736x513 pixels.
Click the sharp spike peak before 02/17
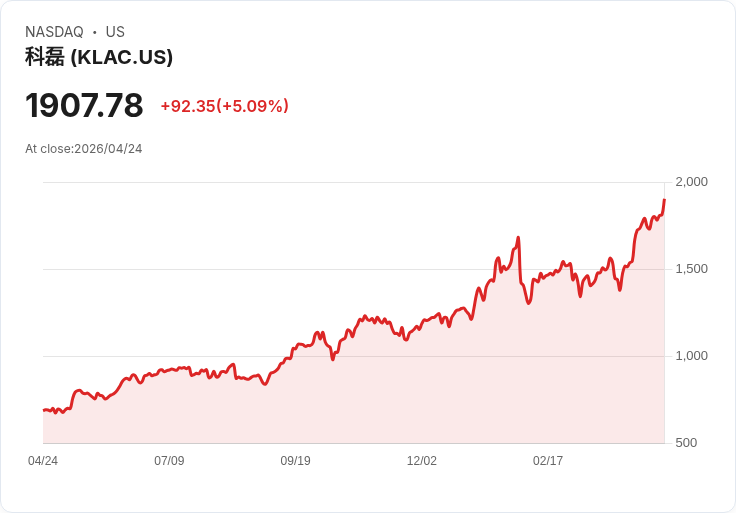click(x=518, y=238)
